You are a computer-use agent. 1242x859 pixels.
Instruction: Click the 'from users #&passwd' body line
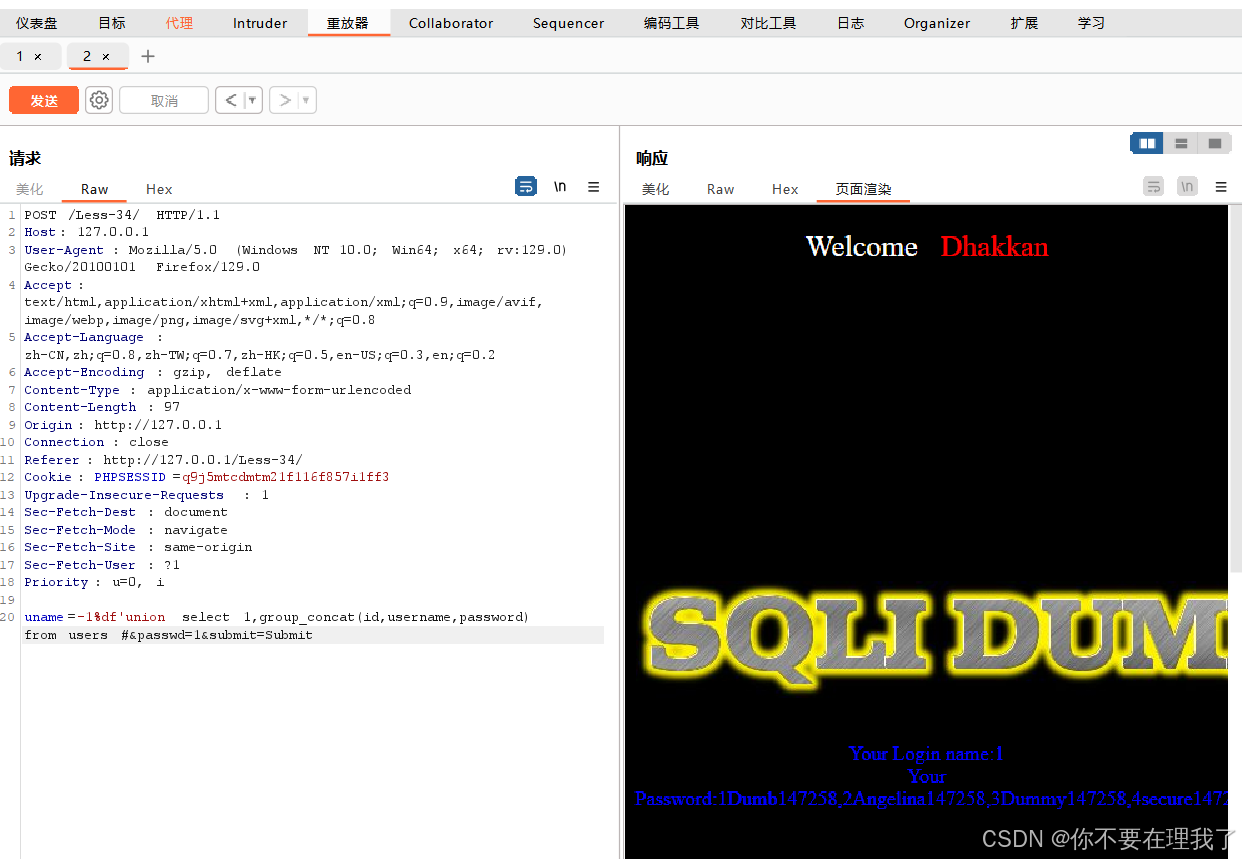pos(168,635)
